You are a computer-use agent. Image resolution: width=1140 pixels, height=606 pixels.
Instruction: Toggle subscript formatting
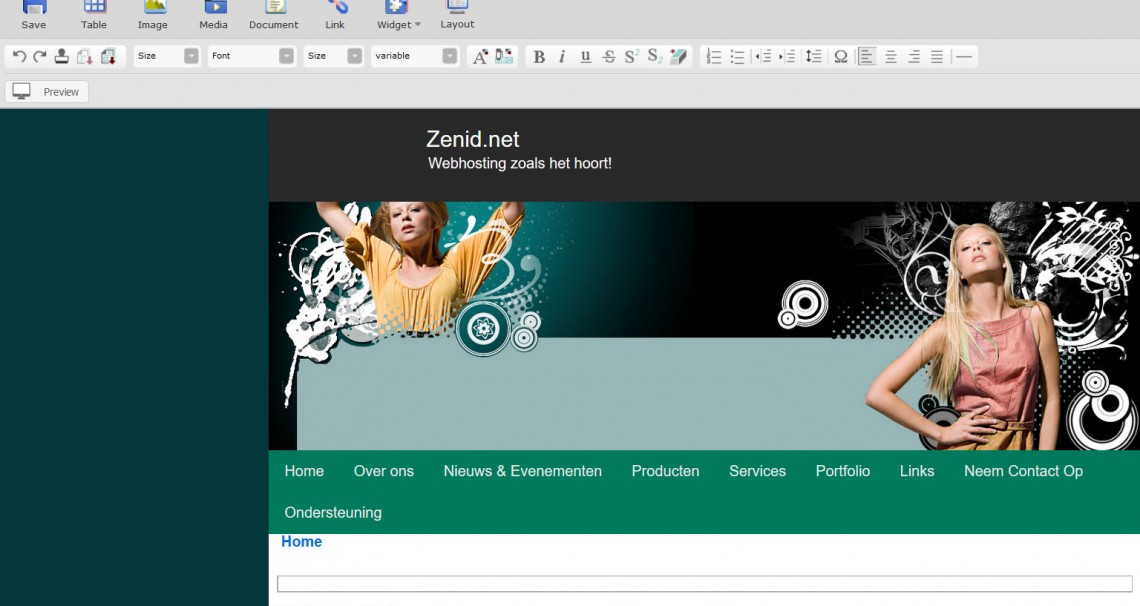[x=654, y=57]
